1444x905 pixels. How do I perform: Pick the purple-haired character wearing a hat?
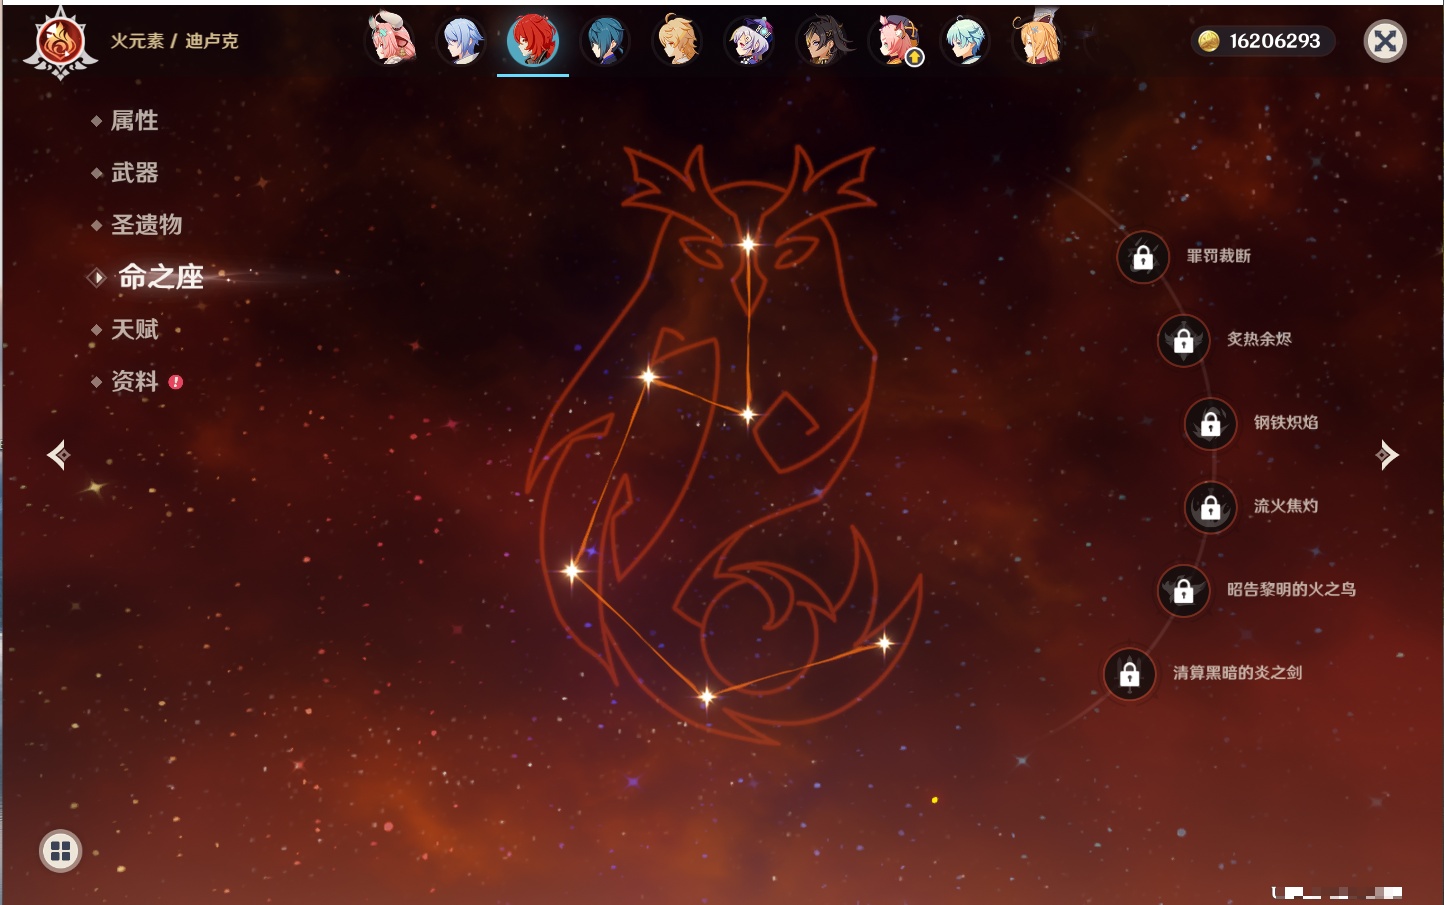tap(749, 41)
